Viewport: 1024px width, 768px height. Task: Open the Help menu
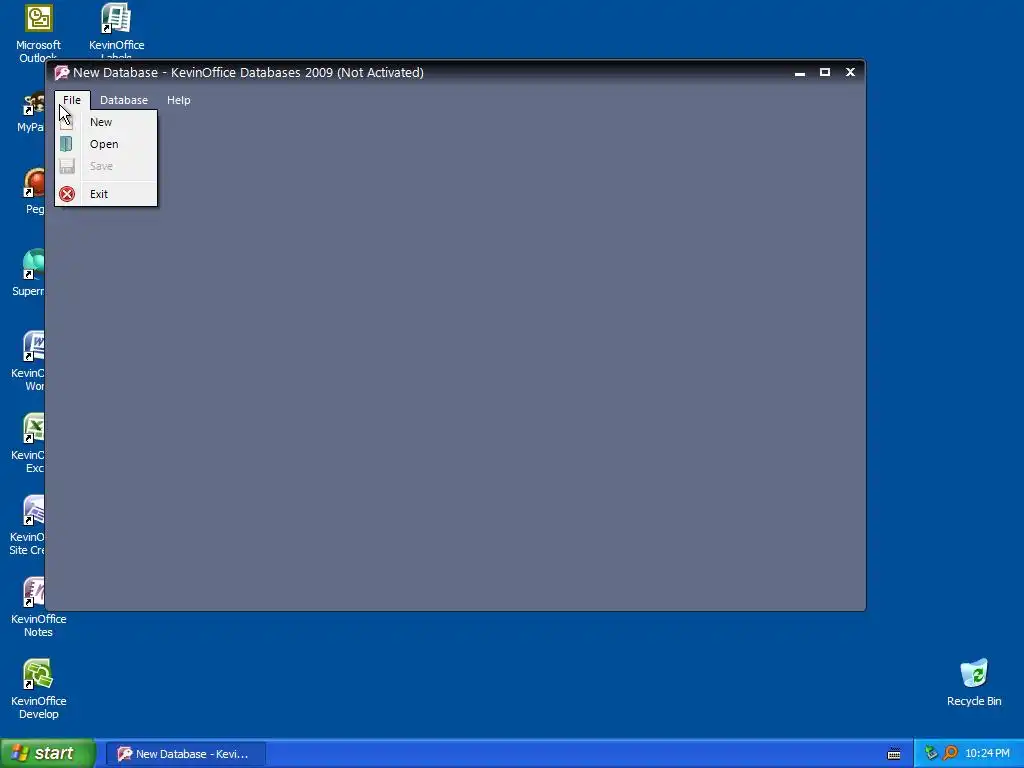[178, 100]
